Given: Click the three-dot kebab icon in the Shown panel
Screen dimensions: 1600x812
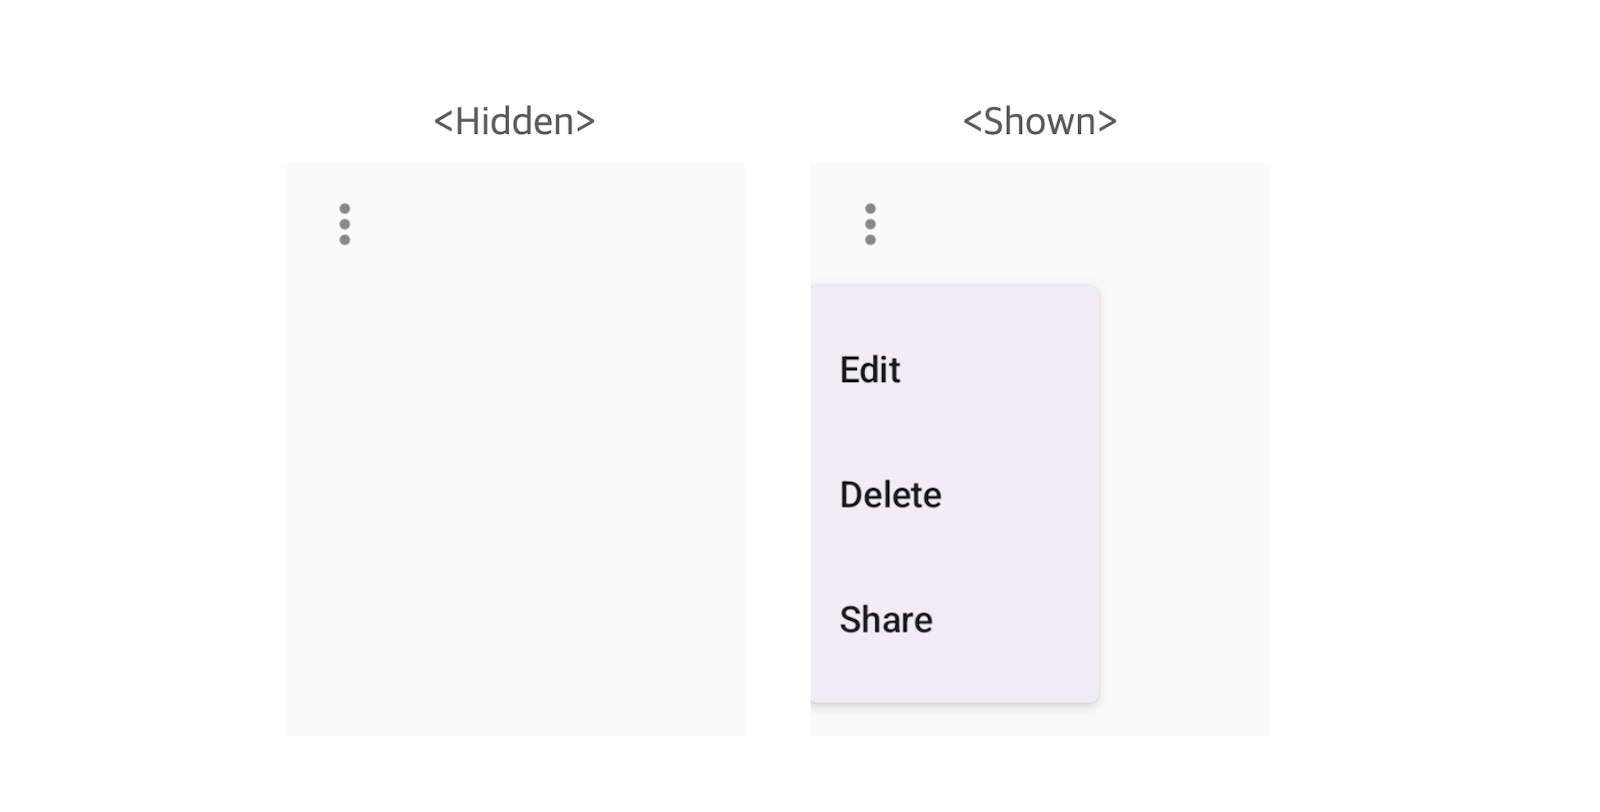Looking at the screenshot, I should (x=870, y=224).
